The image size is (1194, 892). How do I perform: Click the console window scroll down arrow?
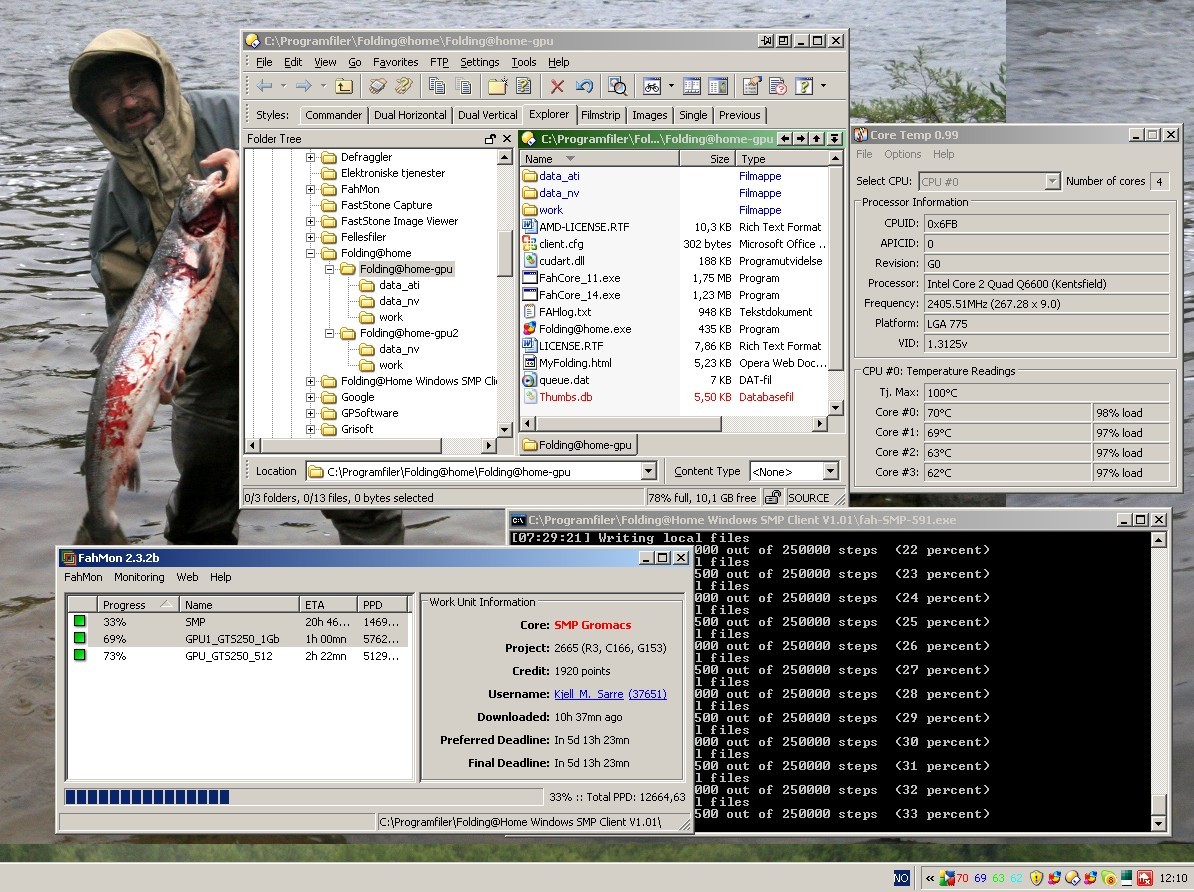click(1158, 823)
